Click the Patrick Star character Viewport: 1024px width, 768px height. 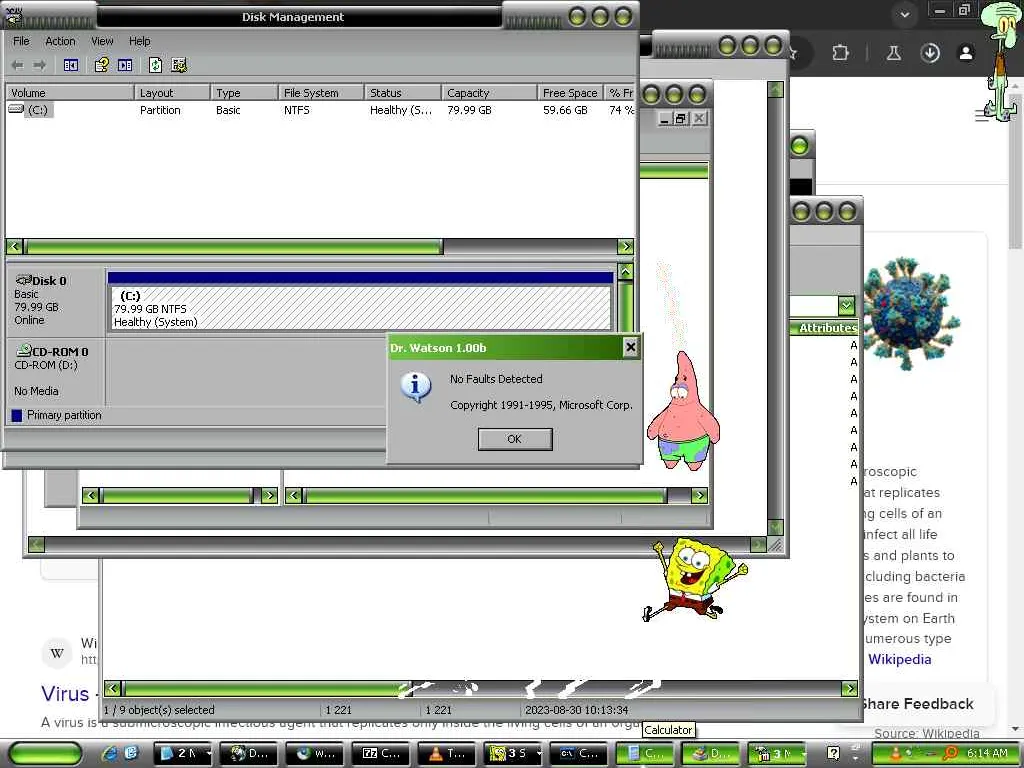point(683,411)
